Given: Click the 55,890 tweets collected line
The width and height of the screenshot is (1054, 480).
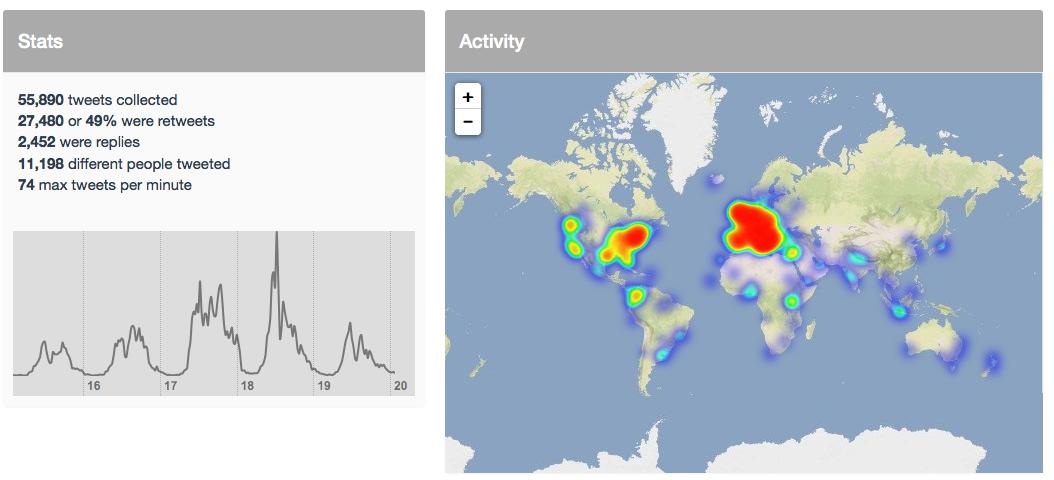Looking at the screenshot, I should click(98, 100).
